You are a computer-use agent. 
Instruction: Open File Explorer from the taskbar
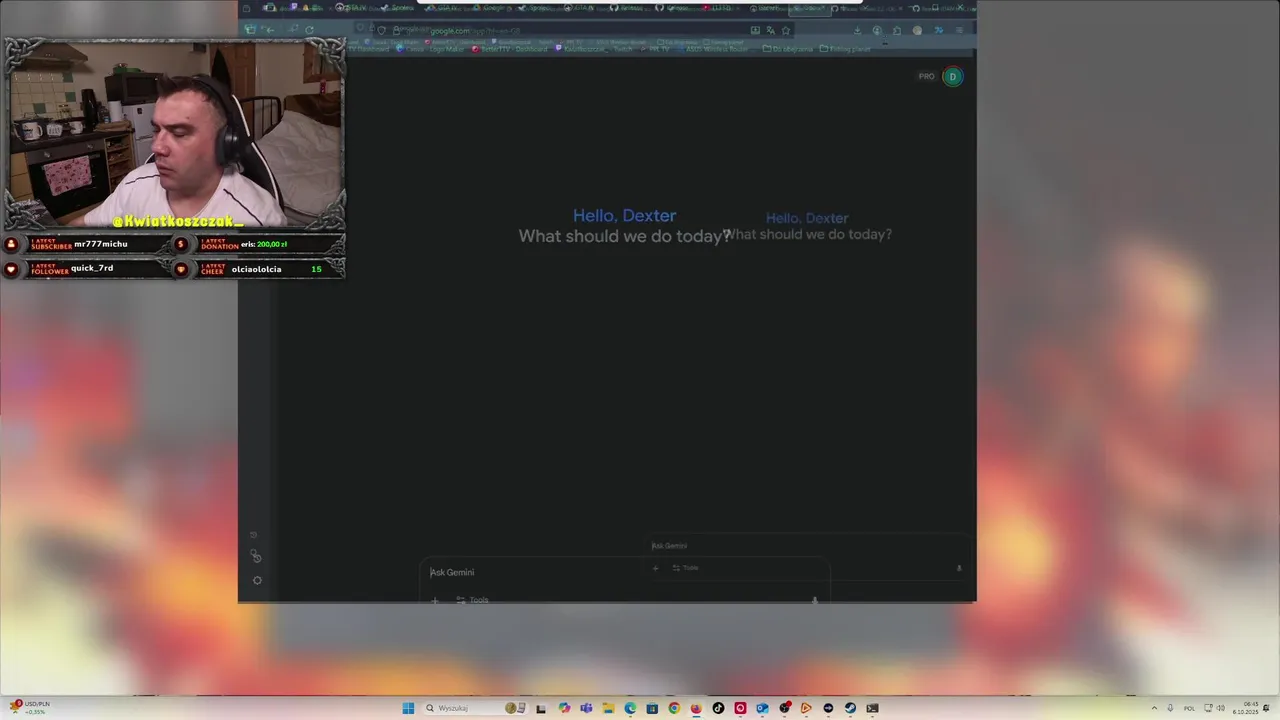(608, 708)
